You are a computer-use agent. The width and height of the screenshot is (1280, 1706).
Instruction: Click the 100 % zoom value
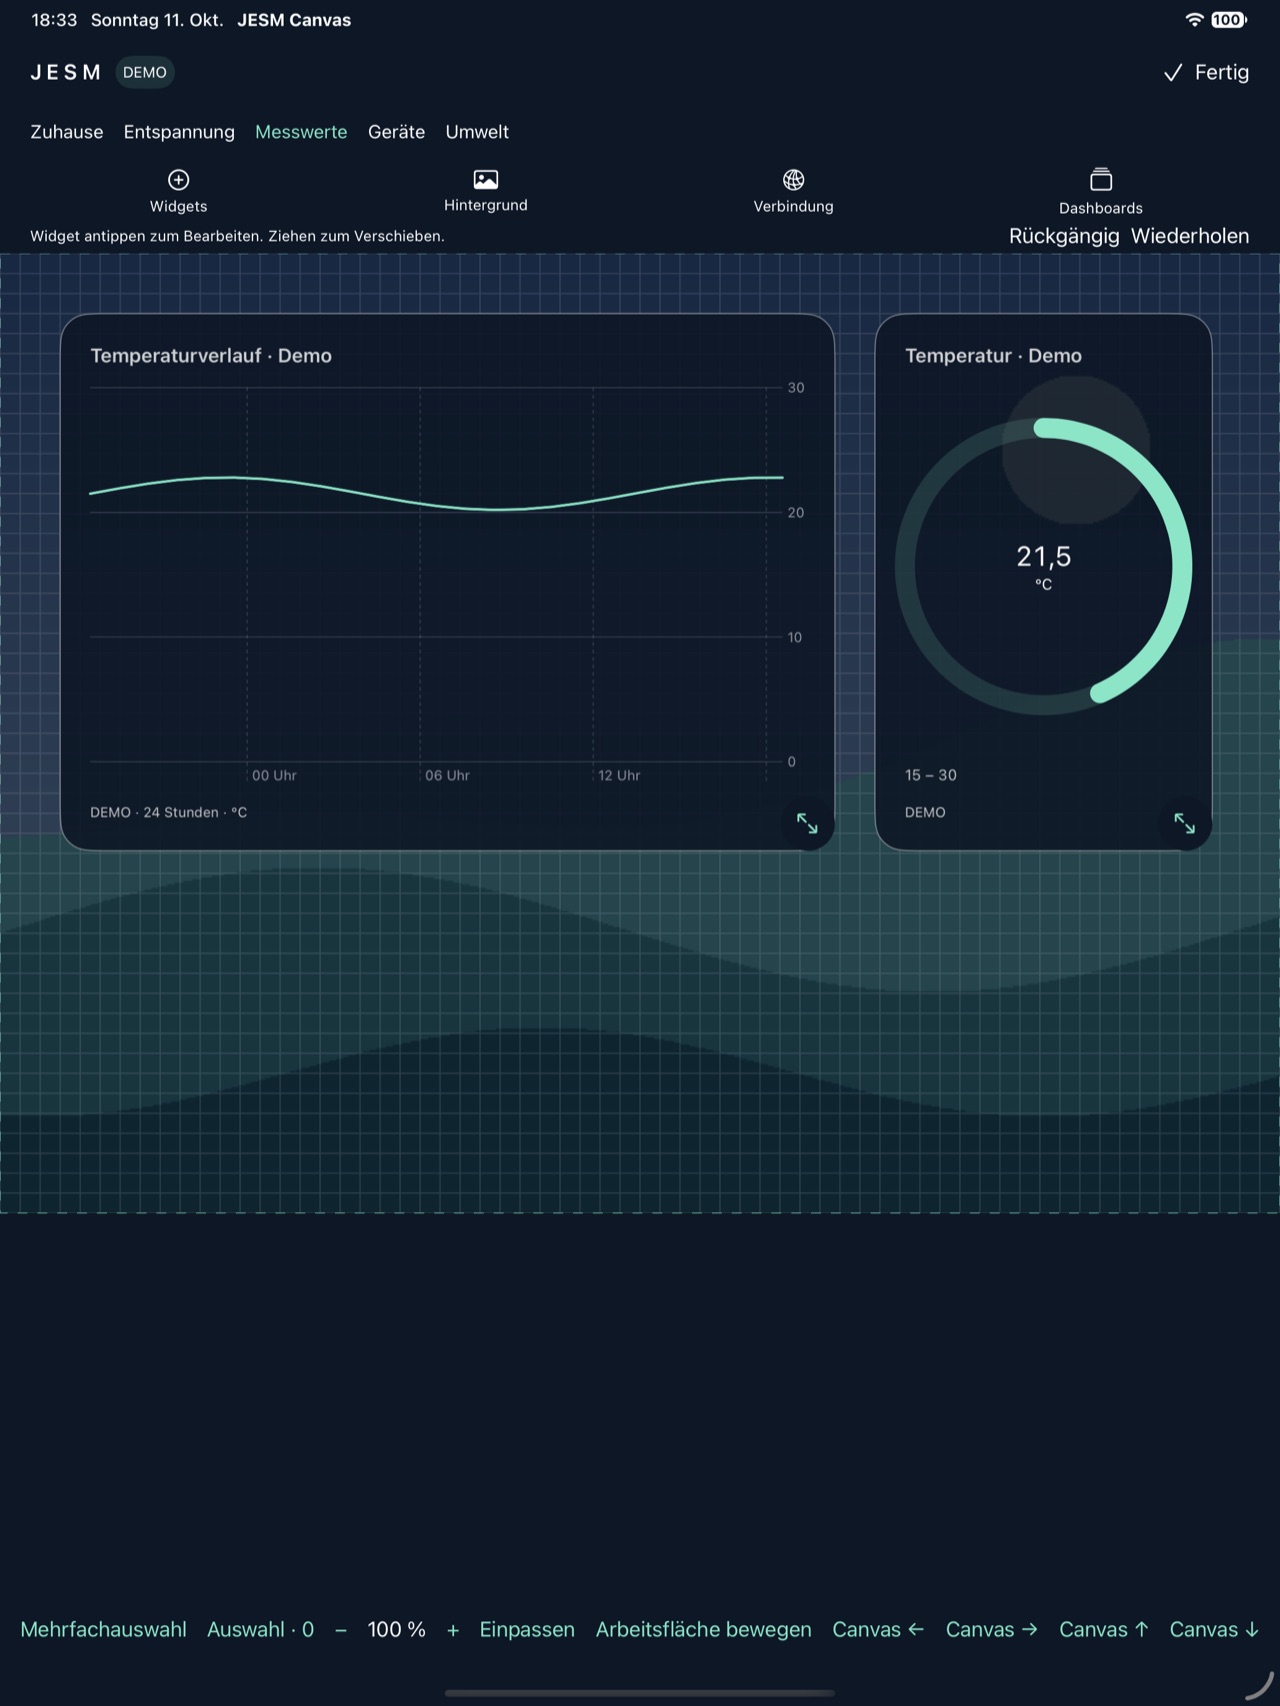pyautogui.click(x=397, y=1629)
